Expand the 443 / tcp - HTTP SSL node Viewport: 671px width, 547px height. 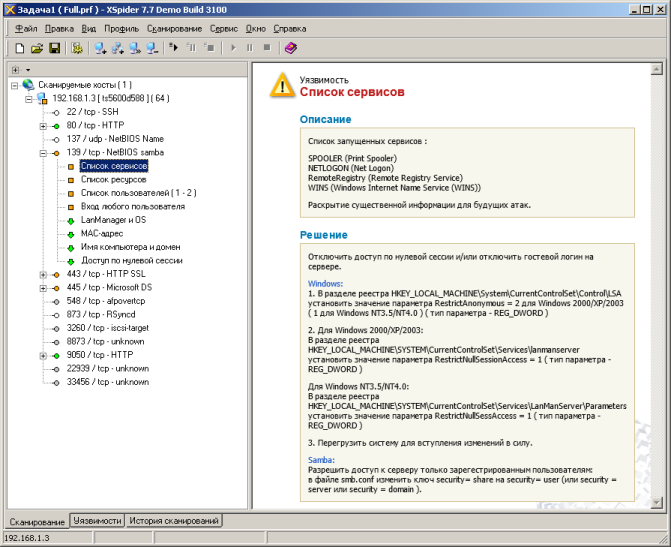tap(43, 274)
